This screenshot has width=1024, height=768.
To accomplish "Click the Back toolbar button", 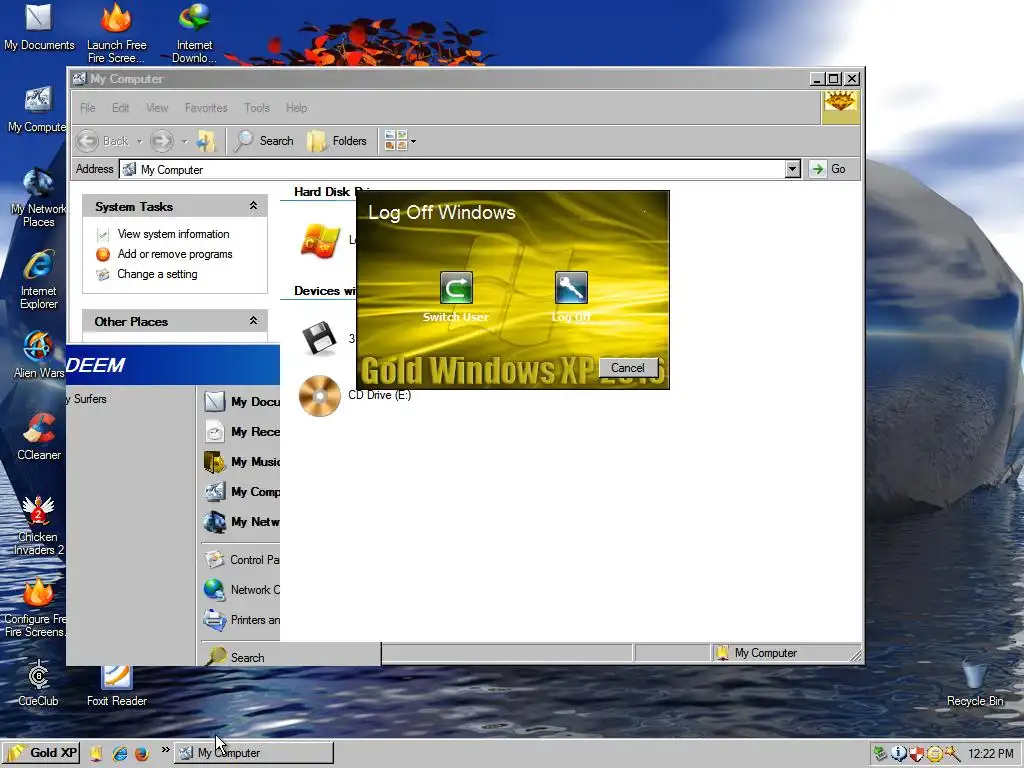I will (x=102, y=141).
